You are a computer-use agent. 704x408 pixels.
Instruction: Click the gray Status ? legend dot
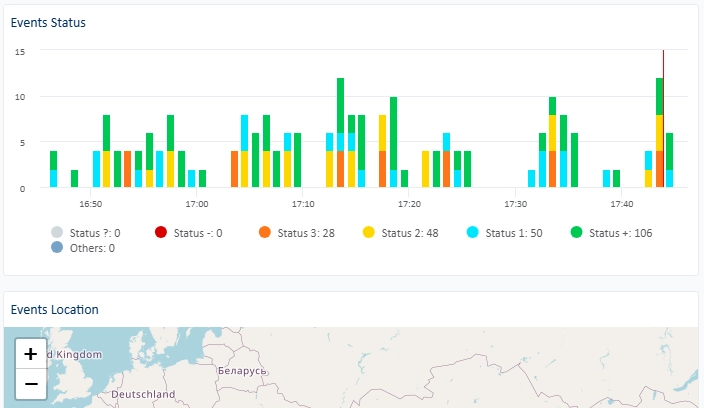pos(57,232)
